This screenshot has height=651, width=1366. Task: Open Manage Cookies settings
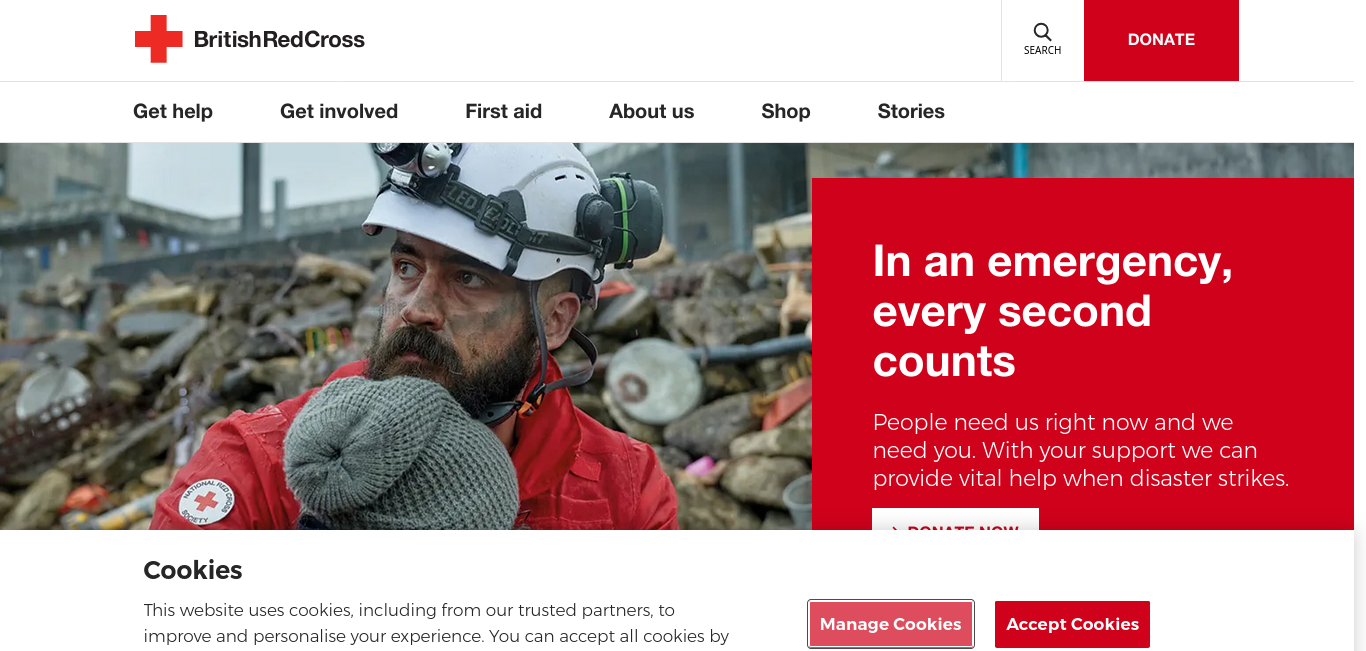[x=891, y=624]
